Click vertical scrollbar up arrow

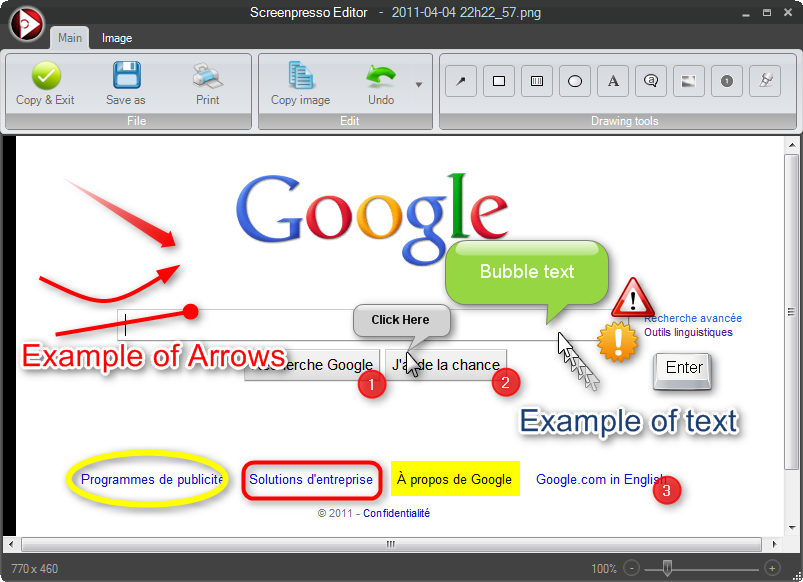point(792,146)
